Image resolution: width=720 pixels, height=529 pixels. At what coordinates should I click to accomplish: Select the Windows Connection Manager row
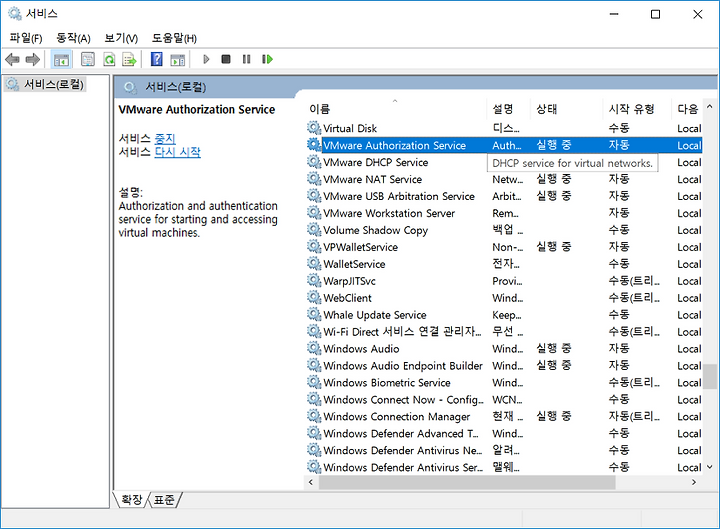tap(504, 416)
